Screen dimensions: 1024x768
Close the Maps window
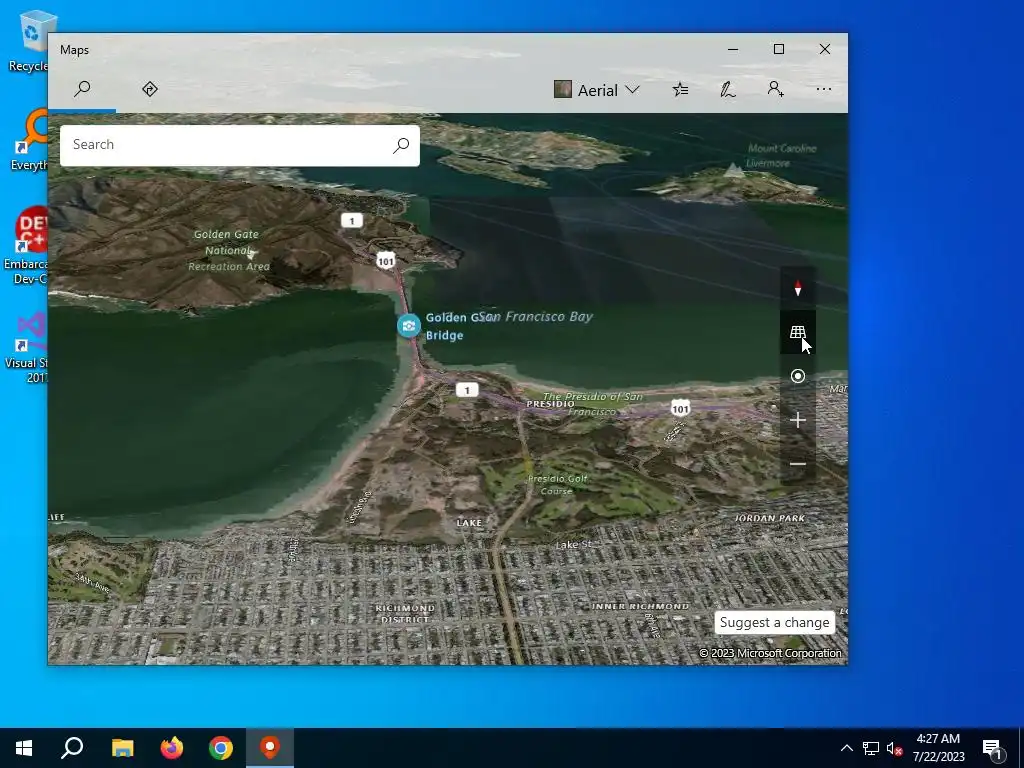[825, 50]
